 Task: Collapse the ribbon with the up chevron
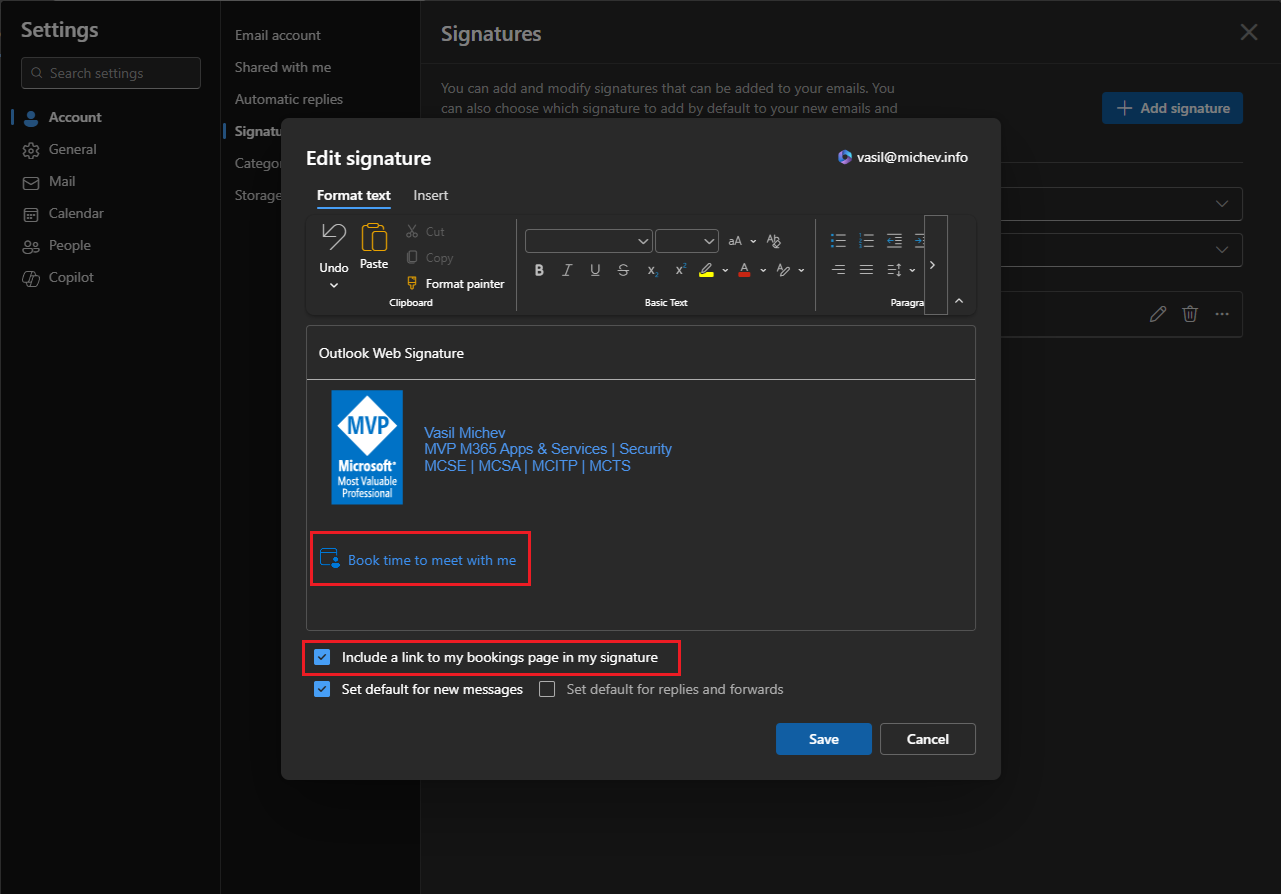959,301
